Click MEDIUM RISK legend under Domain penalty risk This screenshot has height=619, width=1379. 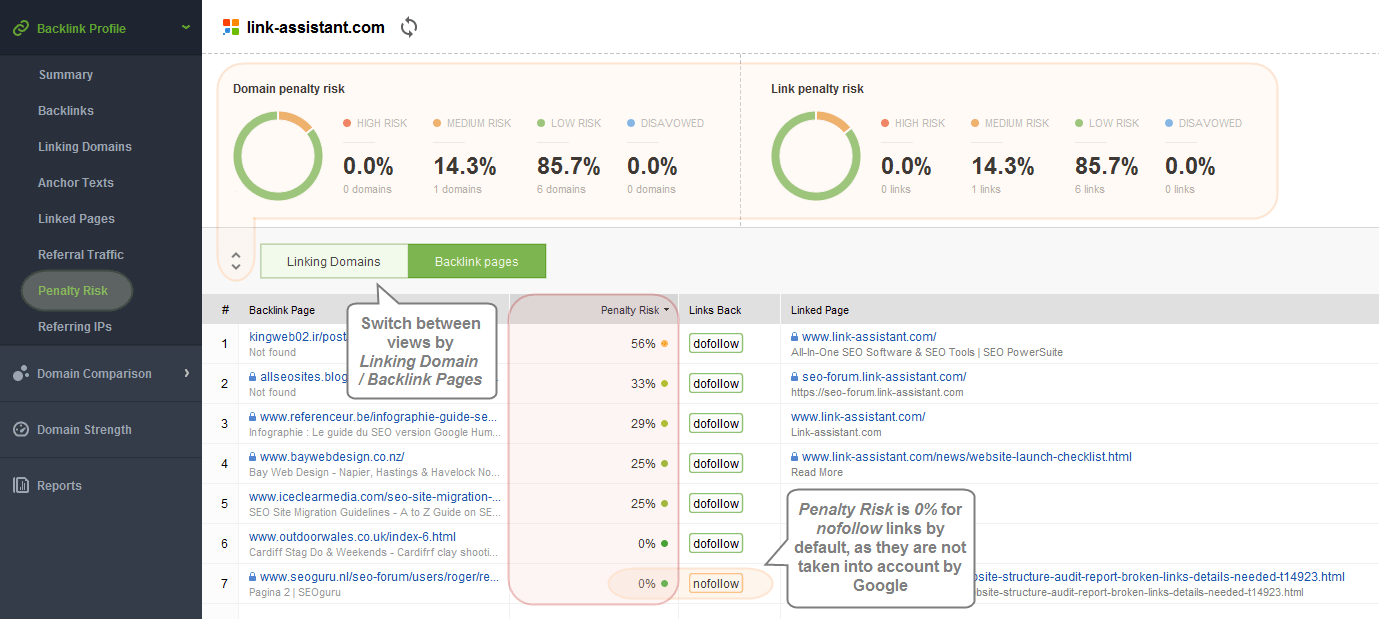tap(472, 124)
